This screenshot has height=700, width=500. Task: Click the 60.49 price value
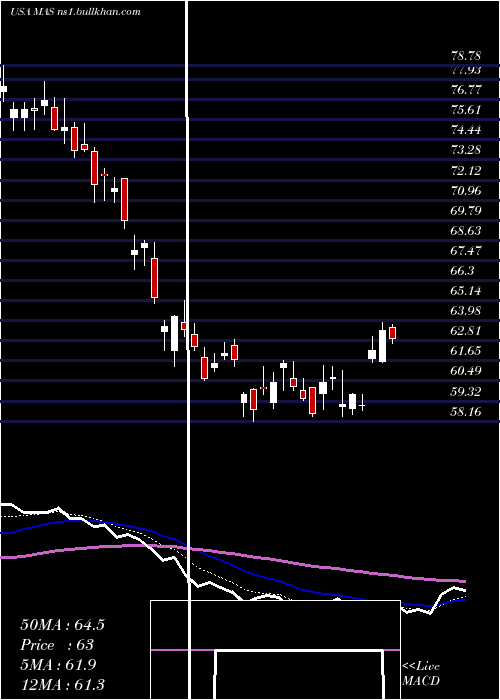coord(466,371)
